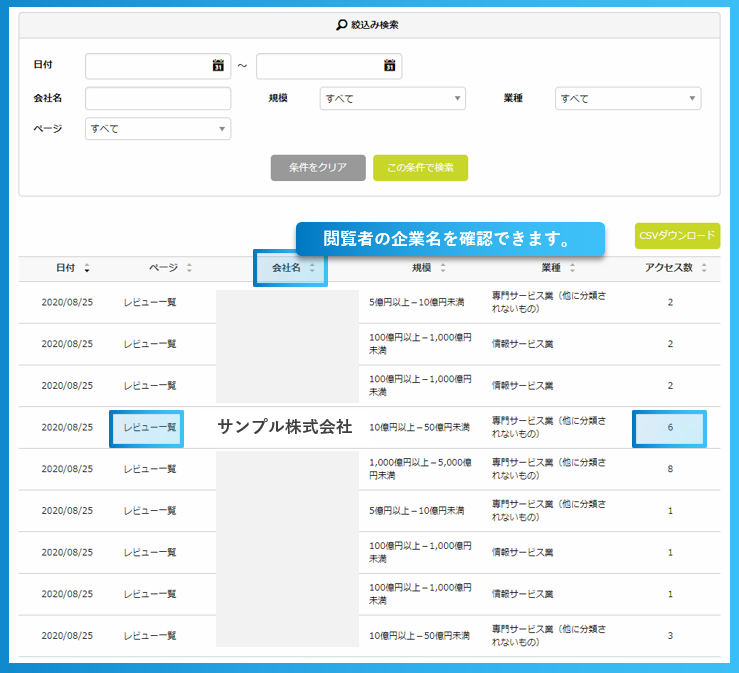Open the ページ filter dropdown
The width and height of the screenshot is (739, 673).
tap(157, 129)
